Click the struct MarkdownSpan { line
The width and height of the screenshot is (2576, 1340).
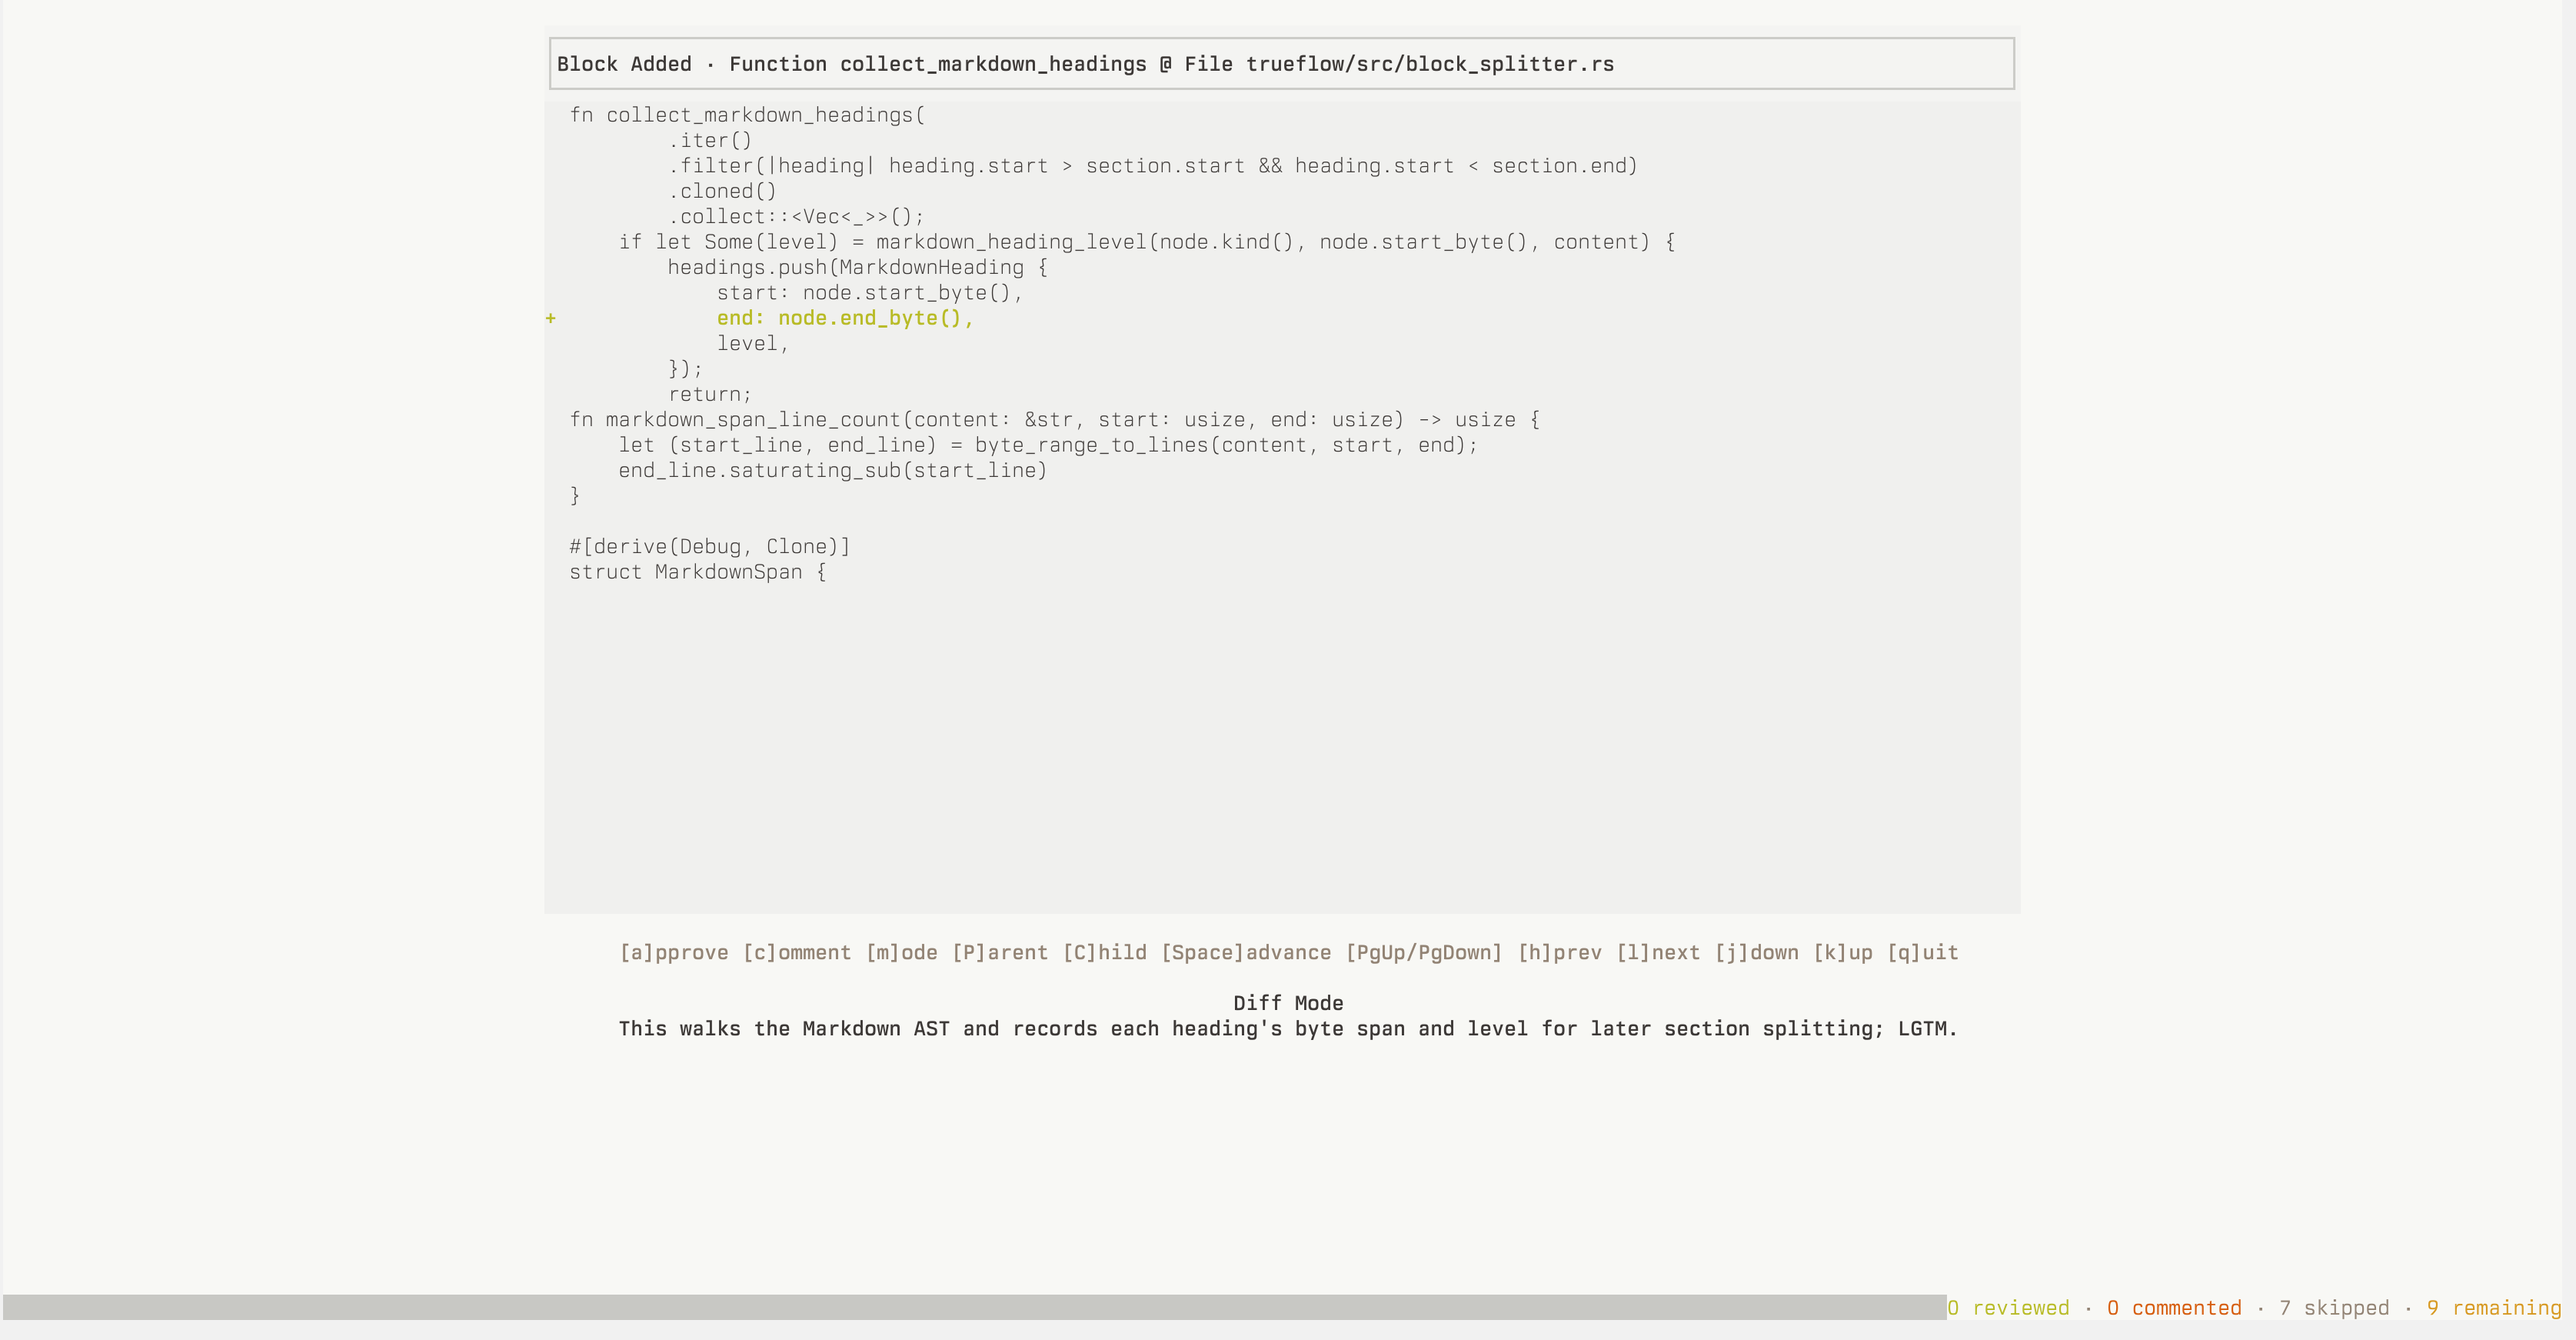(x=698, y=572)
